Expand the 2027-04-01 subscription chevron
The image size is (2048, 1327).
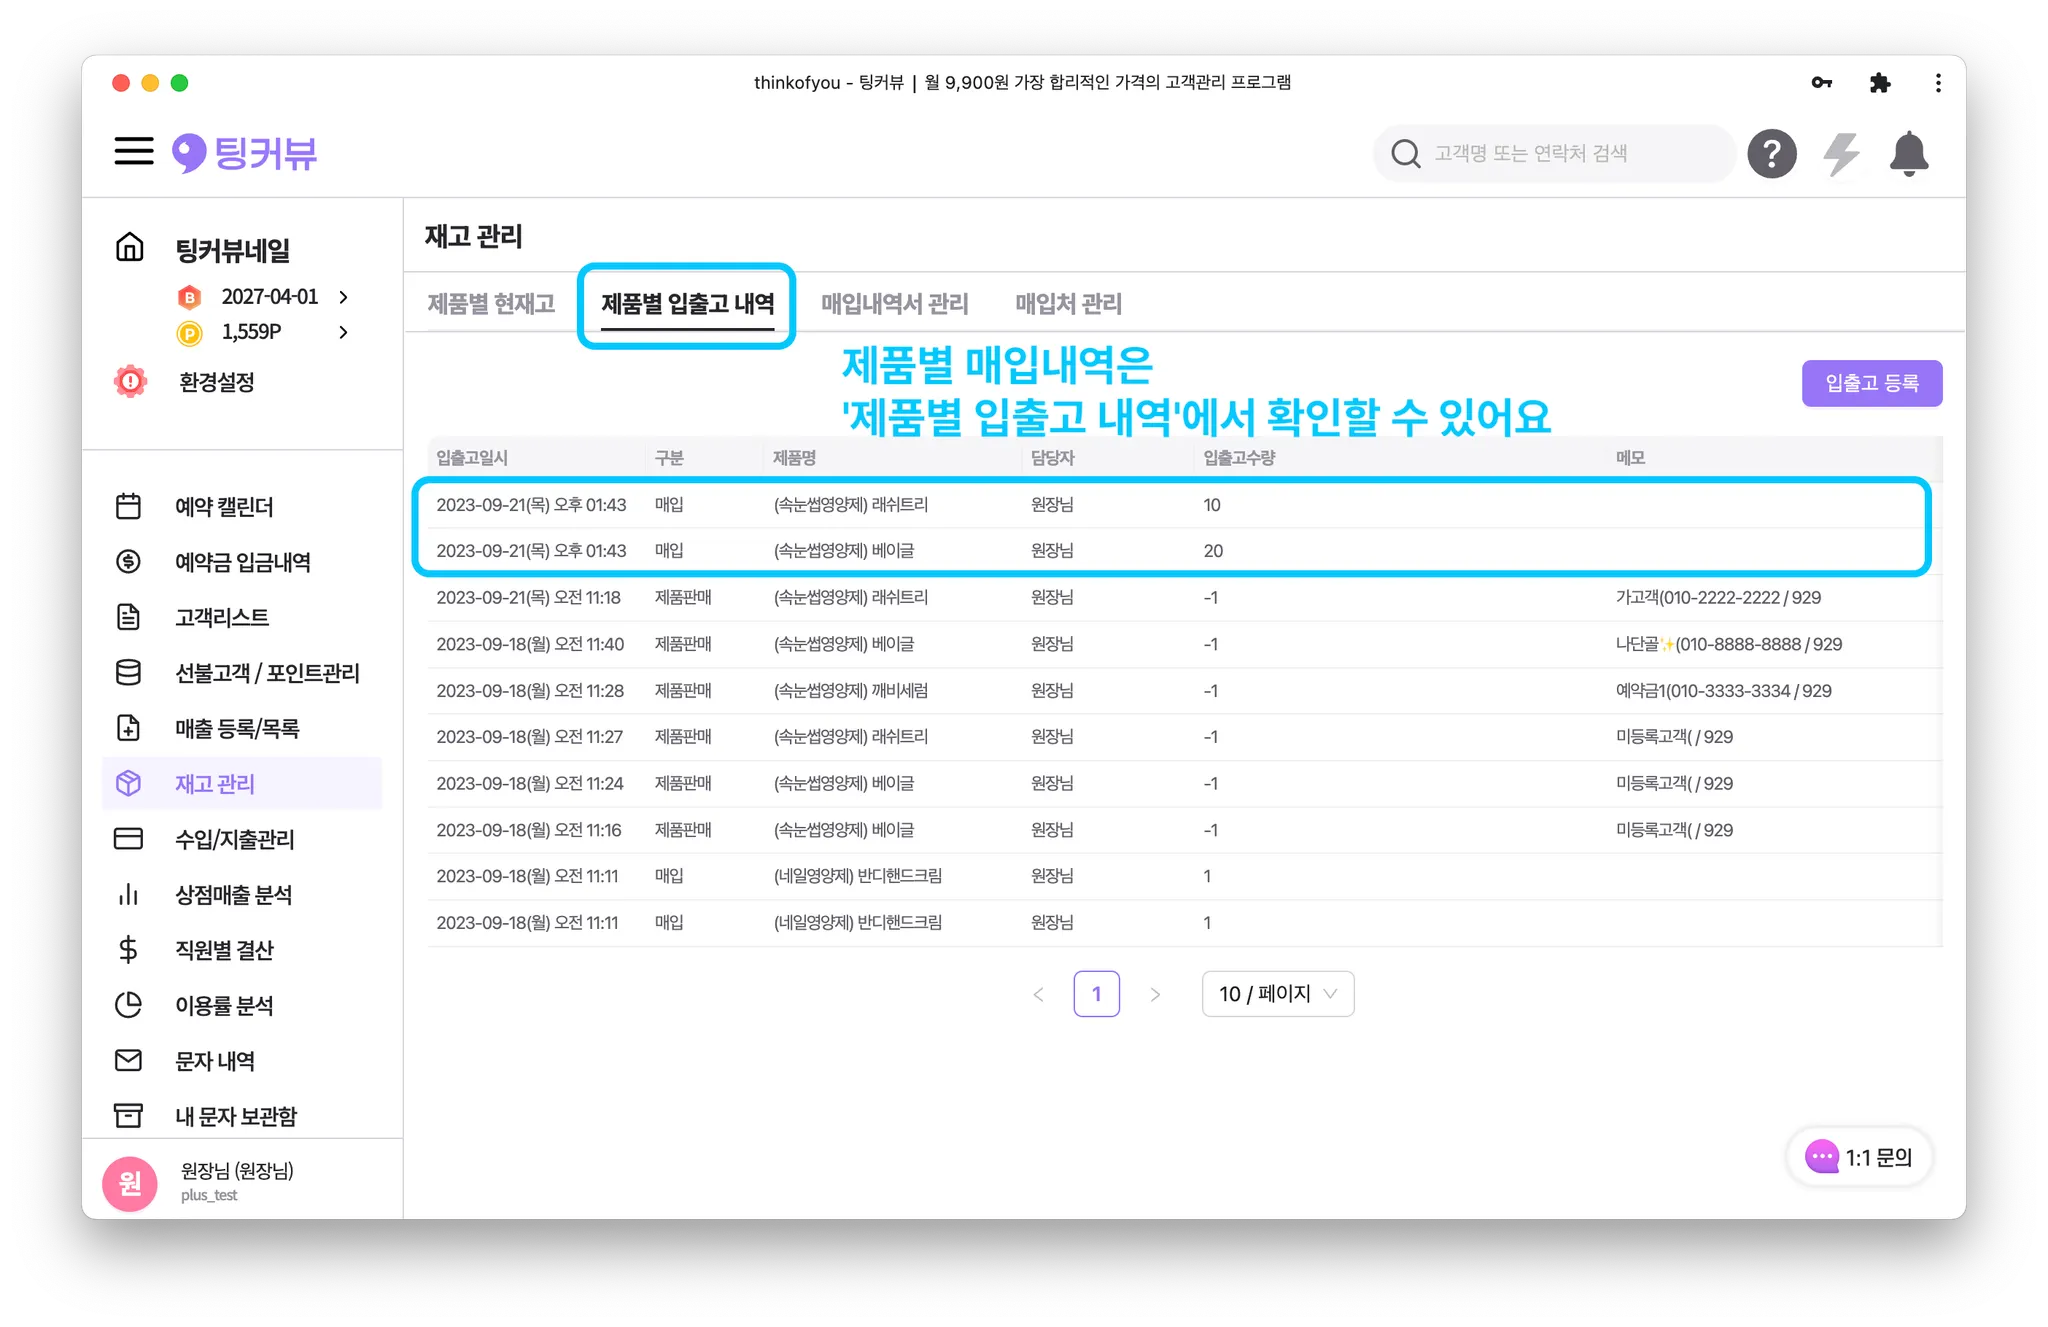click(x=344, y=297)
